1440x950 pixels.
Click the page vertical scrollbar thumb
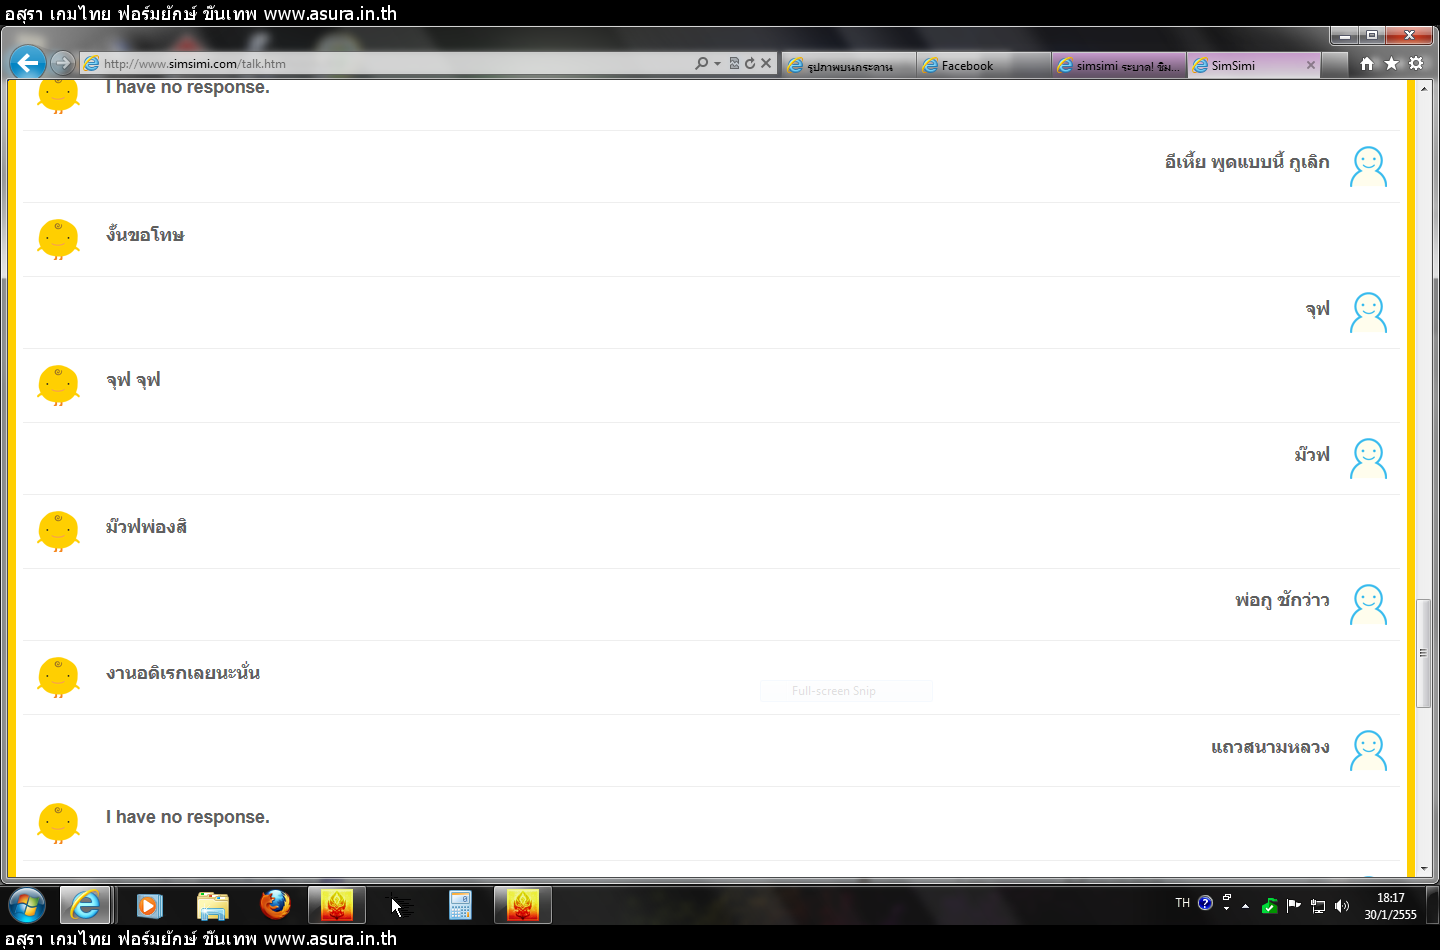point(1423,652)
